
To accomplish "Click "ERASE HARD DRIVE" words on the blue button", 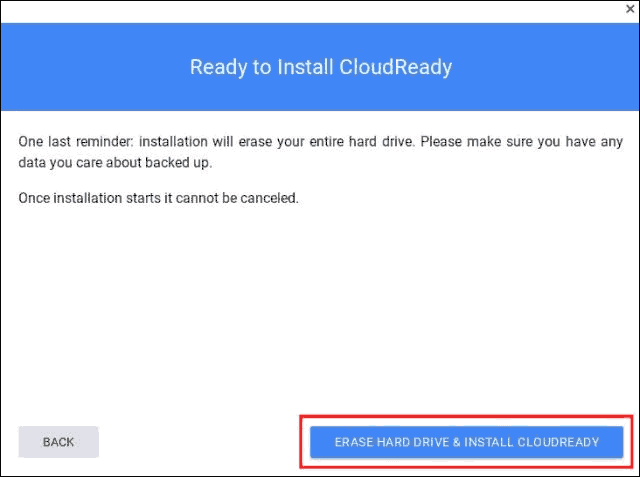I will click(391, 442).
